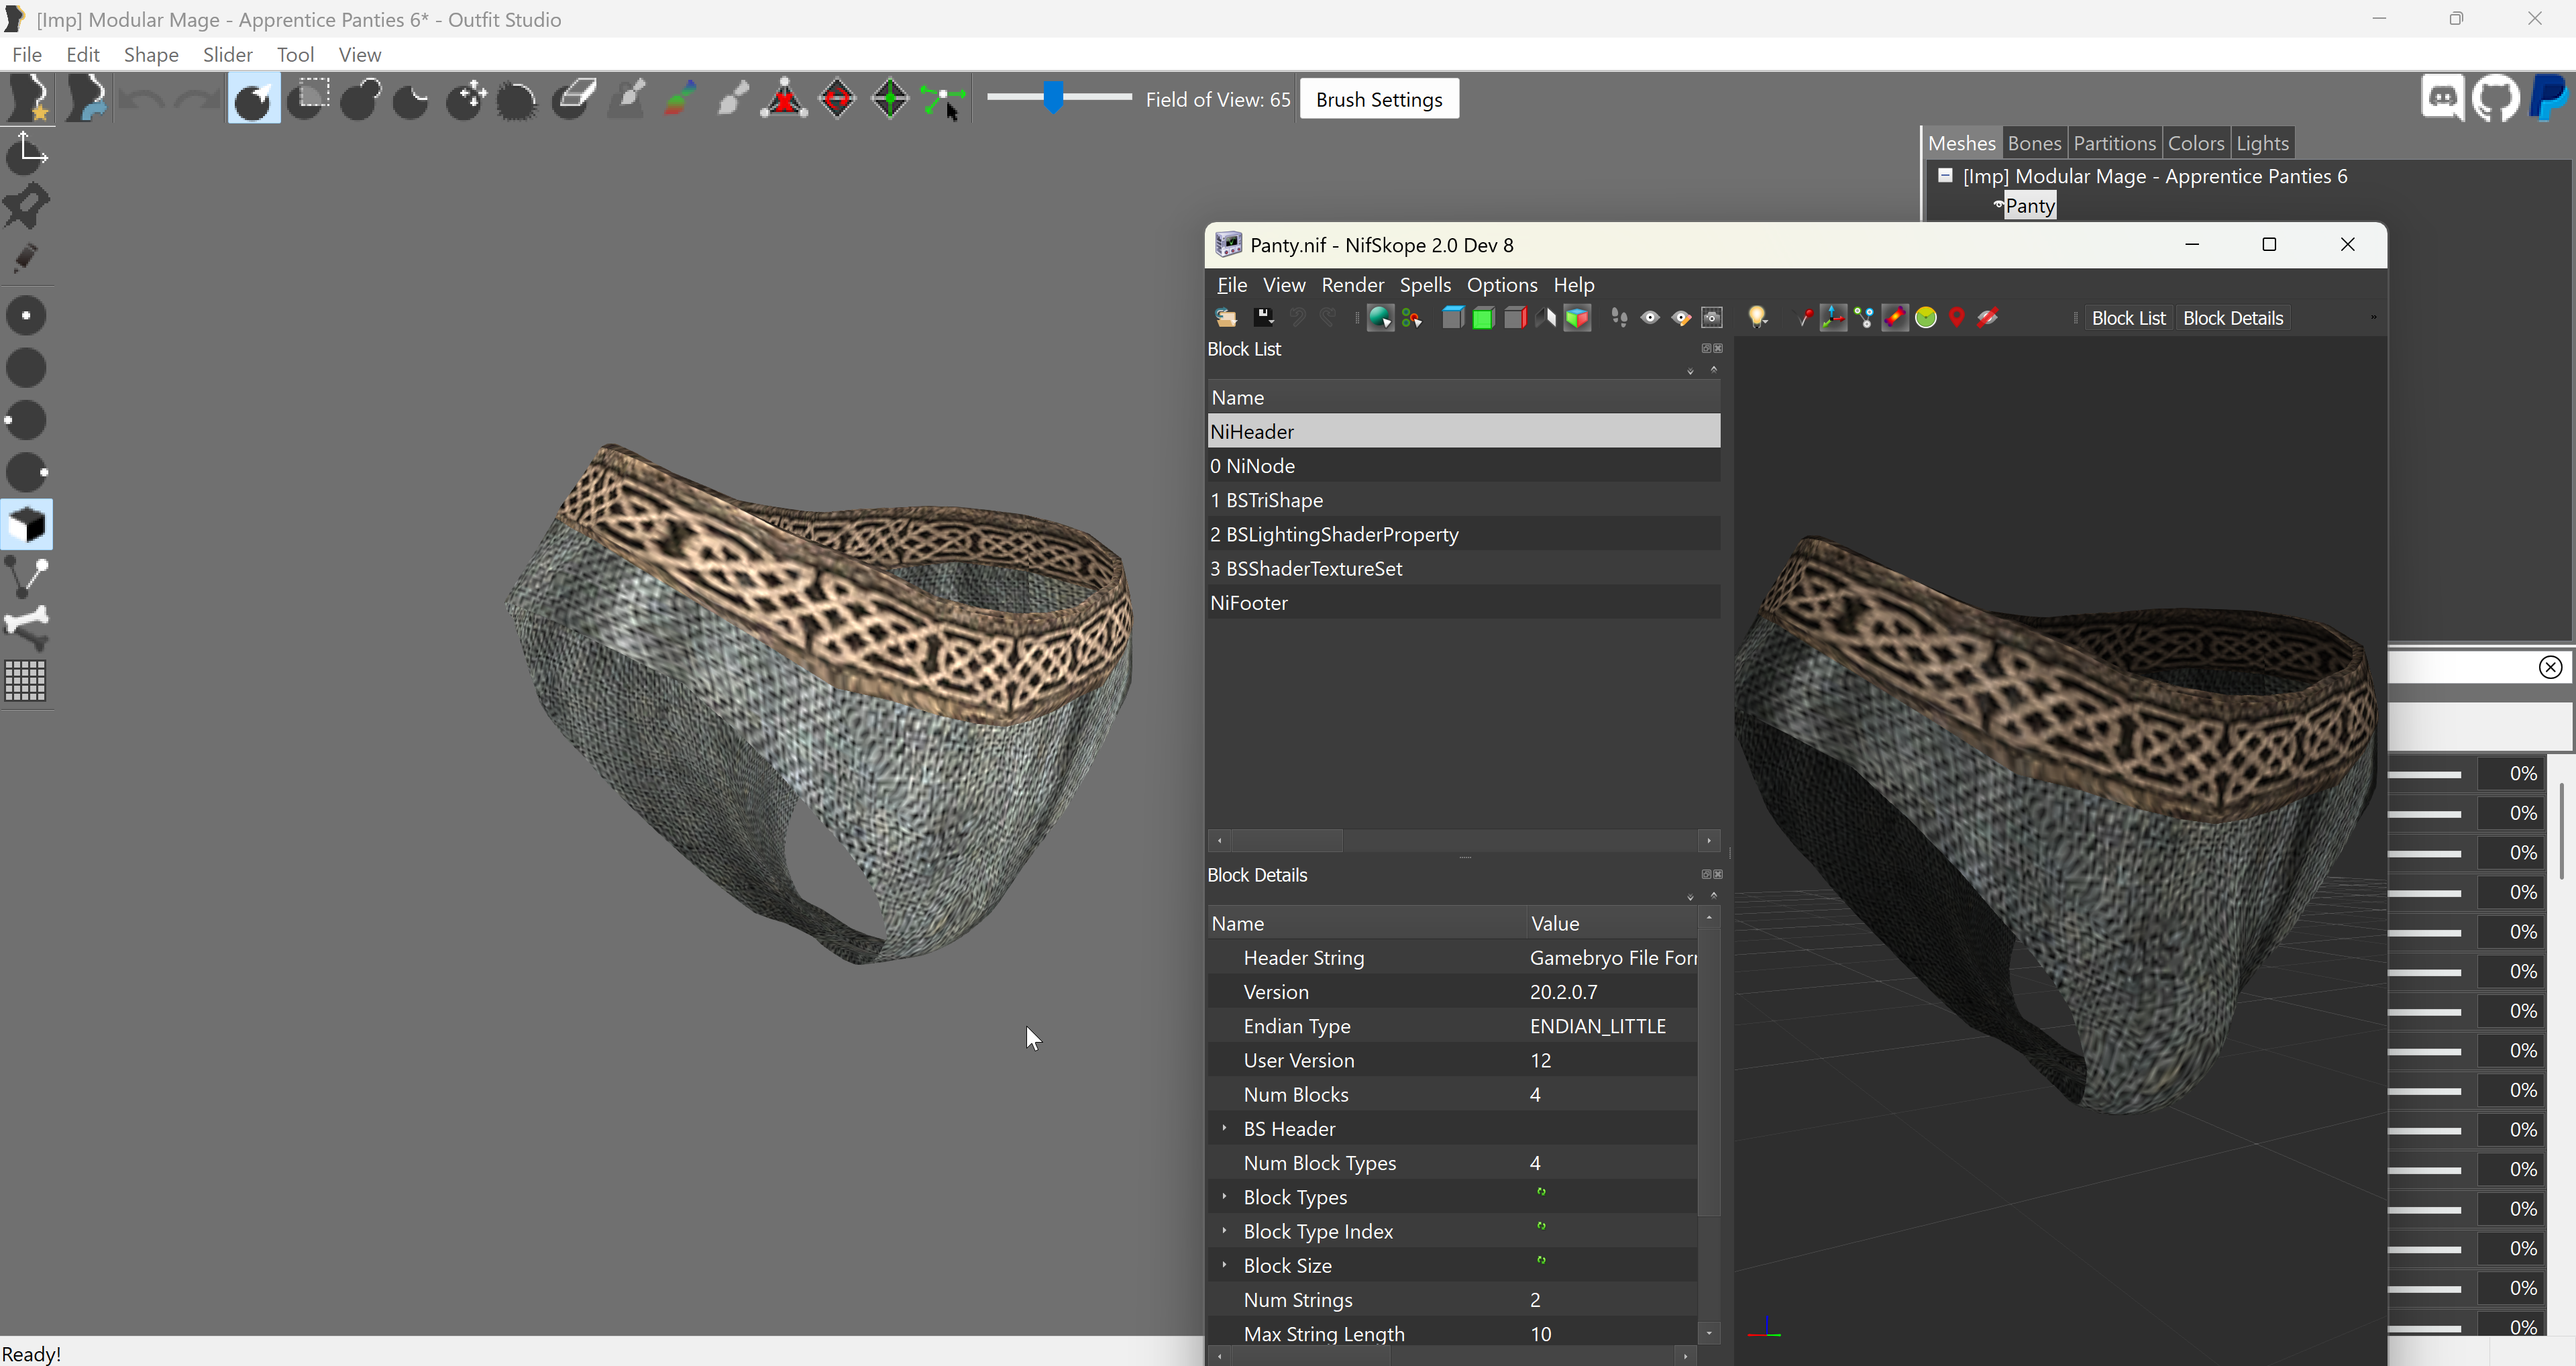The width and height of the screenshot is (2576, 1366).
Task: Activate the Collapse Vertex tool
Action: click(785, 99)
